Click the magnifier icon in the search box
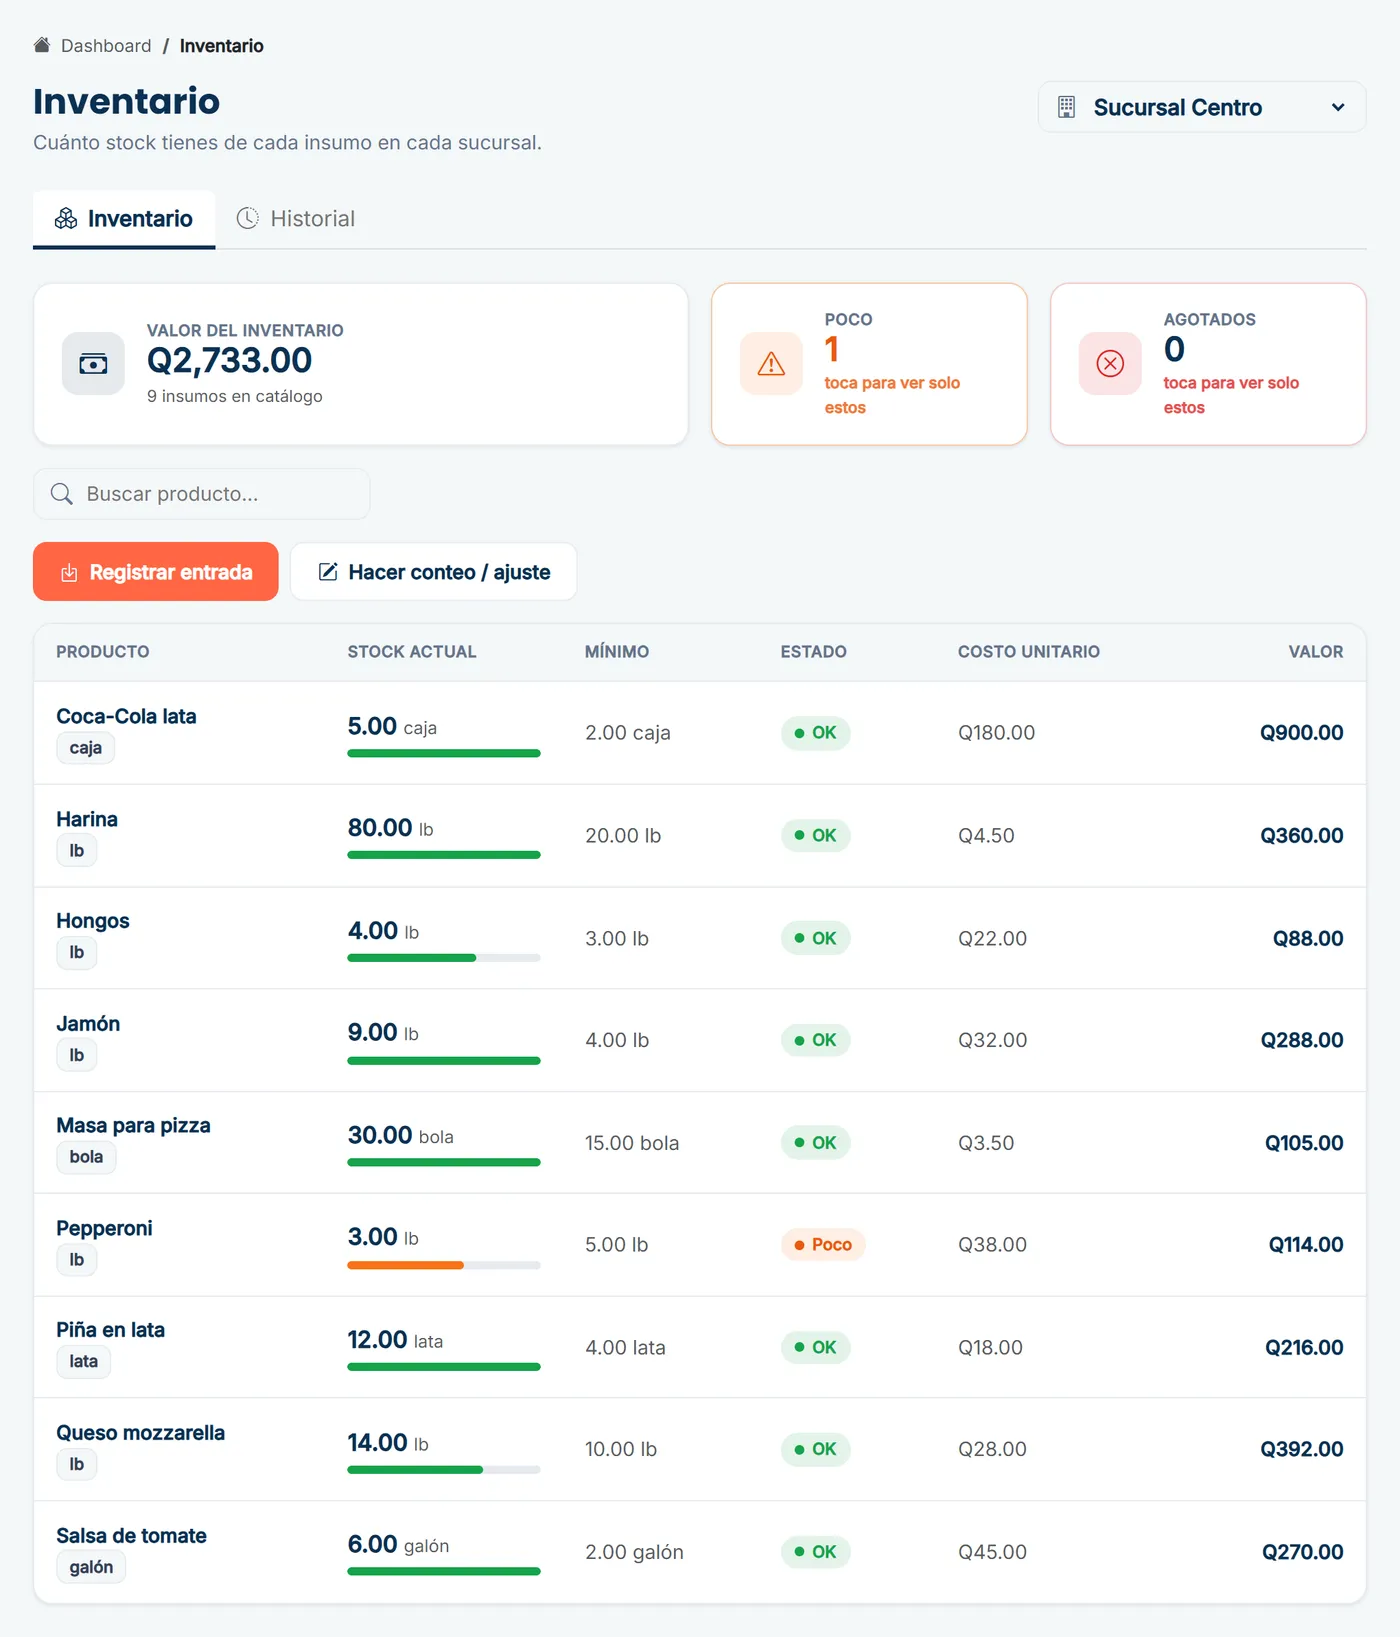Image resolution: width=1400 pixels, height=1637 pixels. 62,494
